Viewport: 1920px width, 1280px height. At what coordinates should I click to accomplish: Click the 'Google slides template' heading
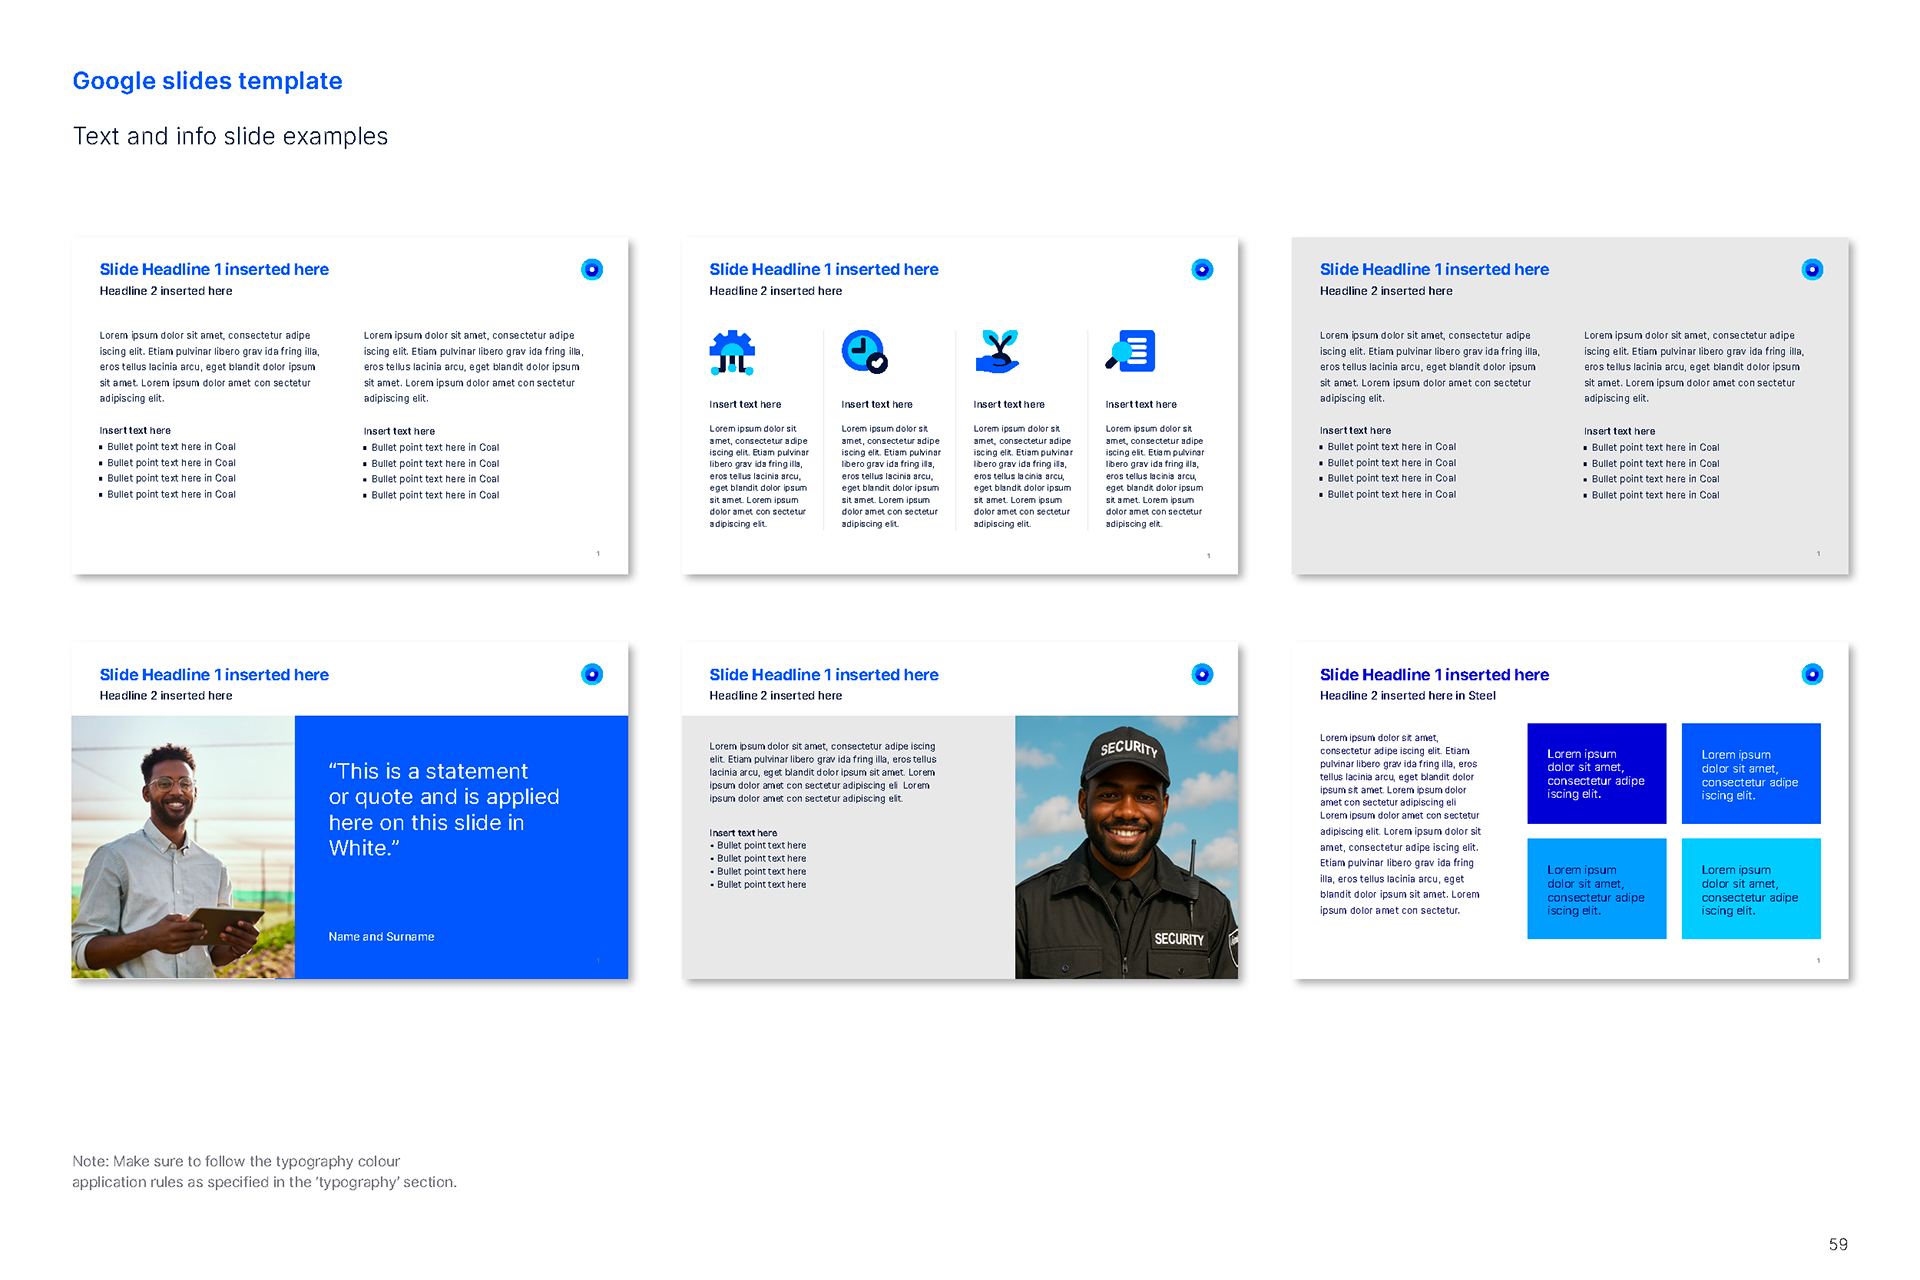[207, 81]
